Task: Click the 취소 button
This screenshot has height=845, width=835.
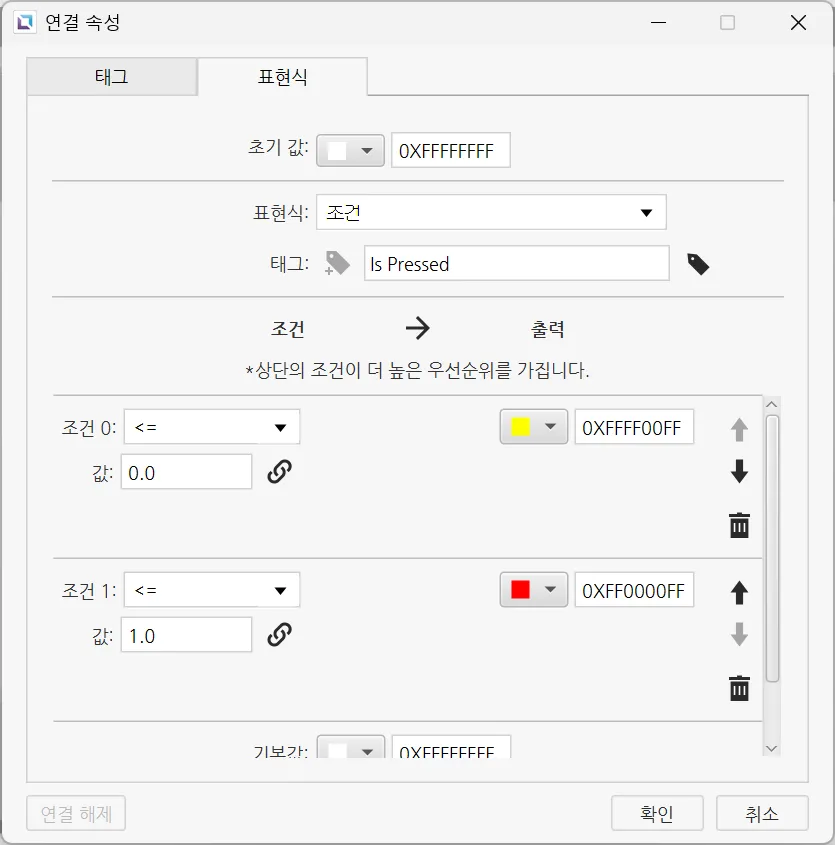Action: click(762, 814)
